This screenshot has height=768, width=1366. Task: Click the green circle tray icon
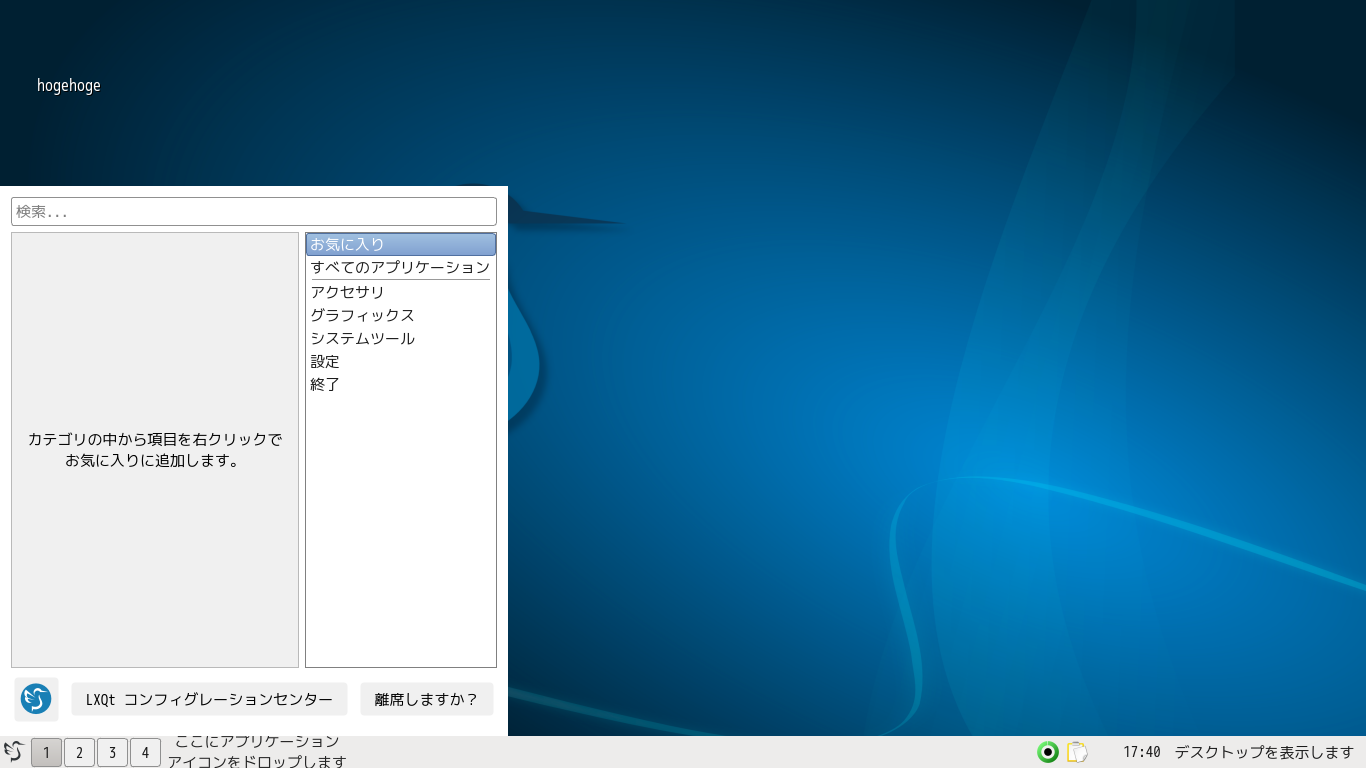tap(1047, 752)
